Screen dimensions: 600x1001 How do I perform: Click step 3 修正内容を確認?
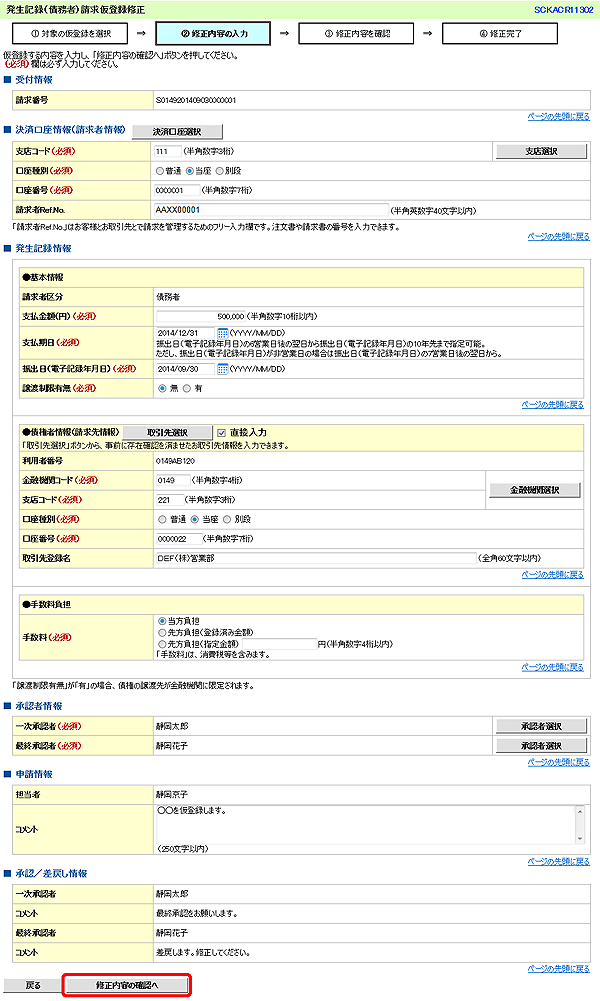(356, 34)
